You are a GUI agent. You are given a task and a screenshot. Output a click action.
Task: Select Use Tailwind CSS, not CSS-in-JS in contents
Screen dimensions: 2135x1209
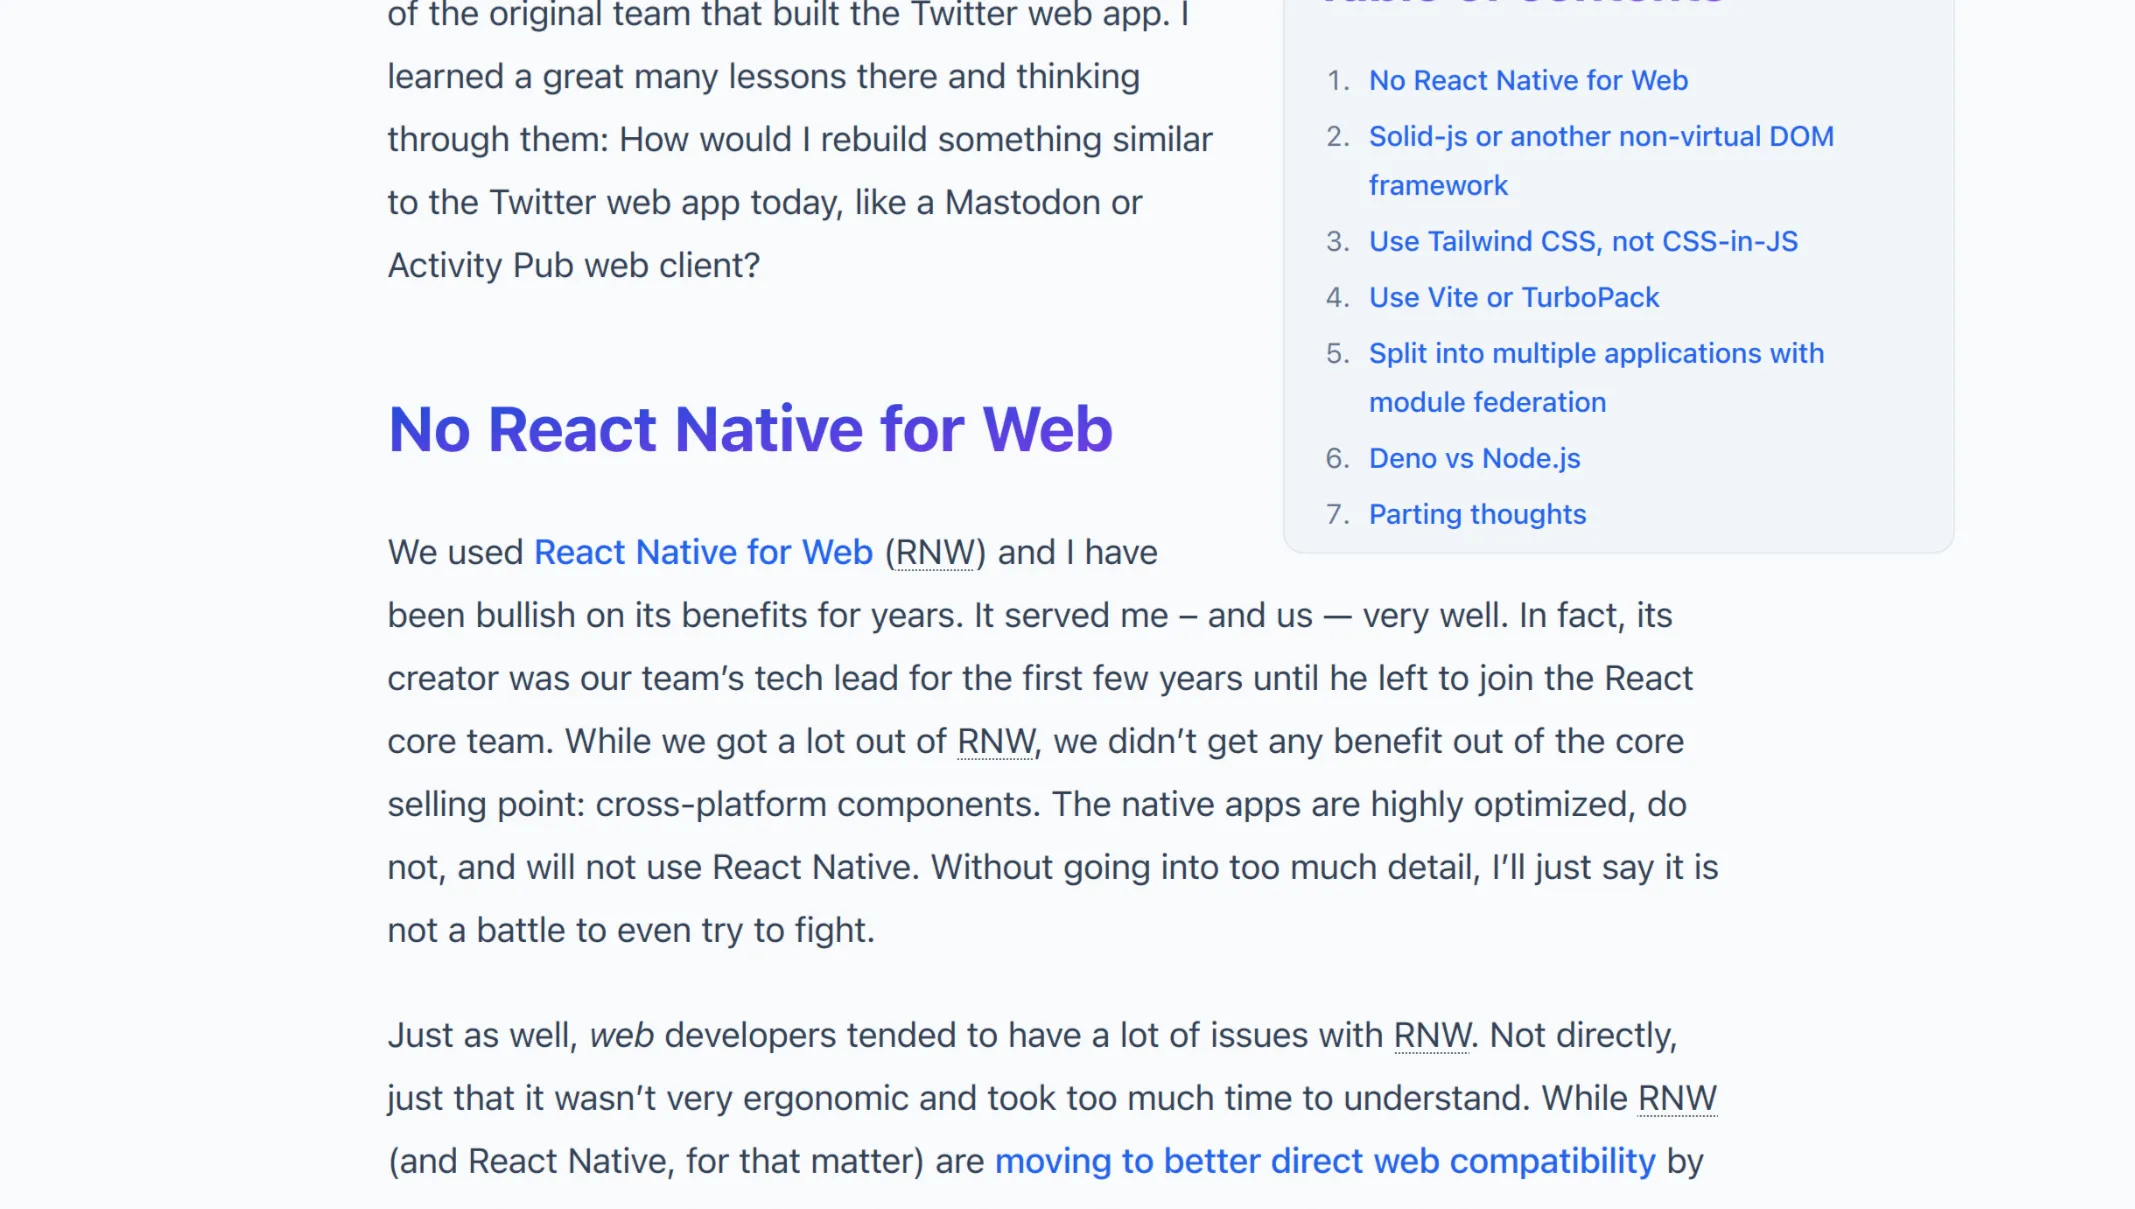pyautogui.click(x=1582, y=241)
